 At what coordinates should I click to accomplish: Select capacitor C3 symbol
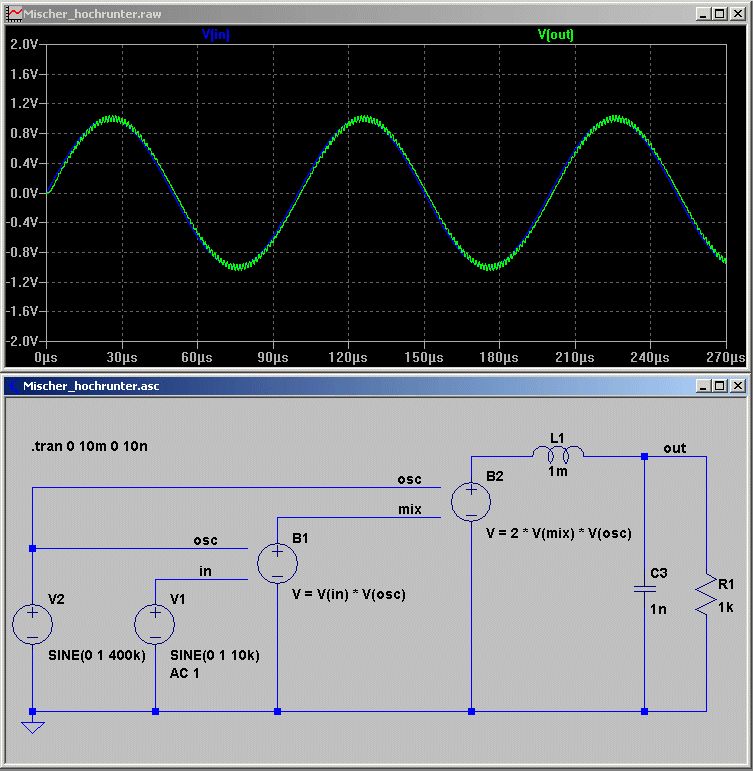pyautogui.click(x=644, y=589)
